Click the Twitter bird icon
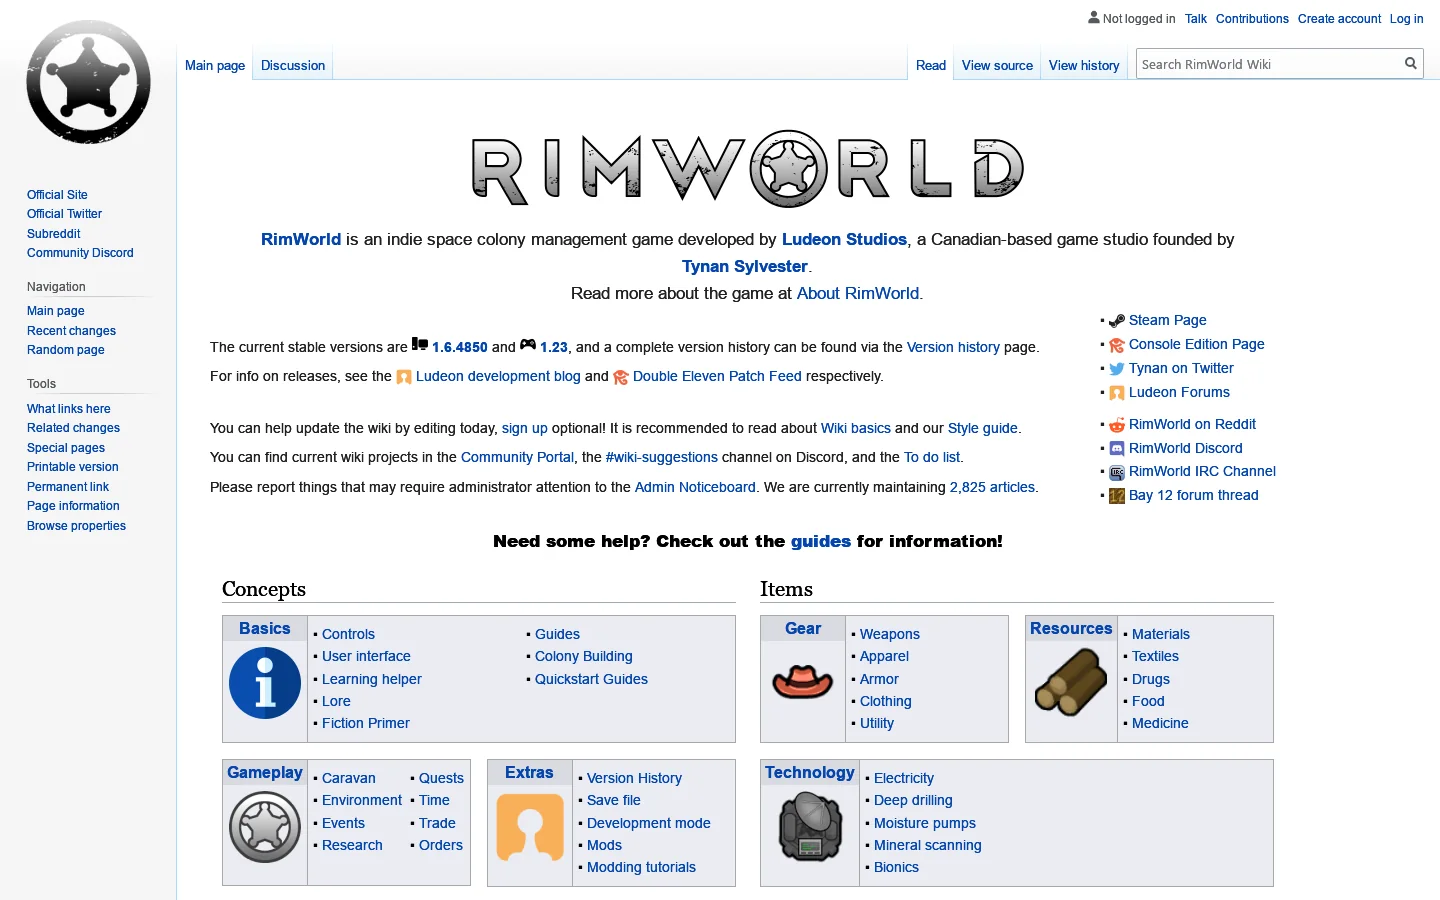The height and width of the screenshot is (900, 1440). pyautogui.click(x=1117, y=369)
